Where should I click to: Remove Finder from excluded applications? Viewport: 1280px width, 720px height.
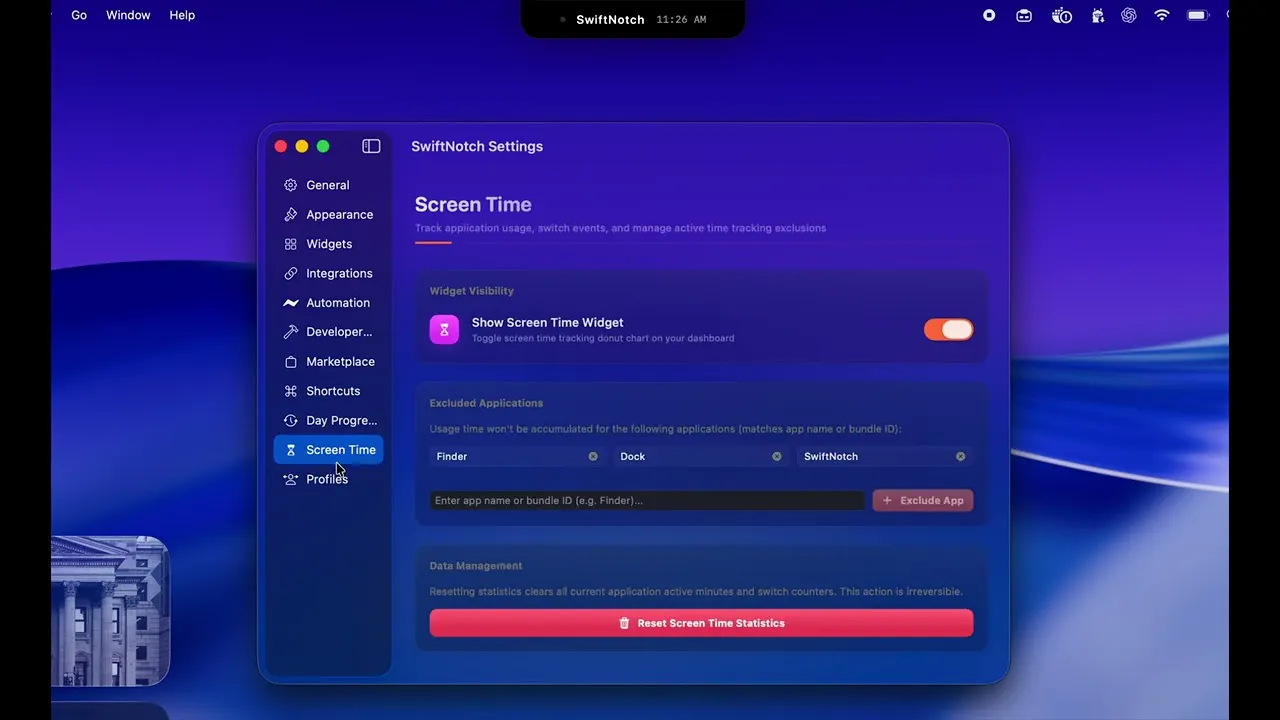[593, 456]
